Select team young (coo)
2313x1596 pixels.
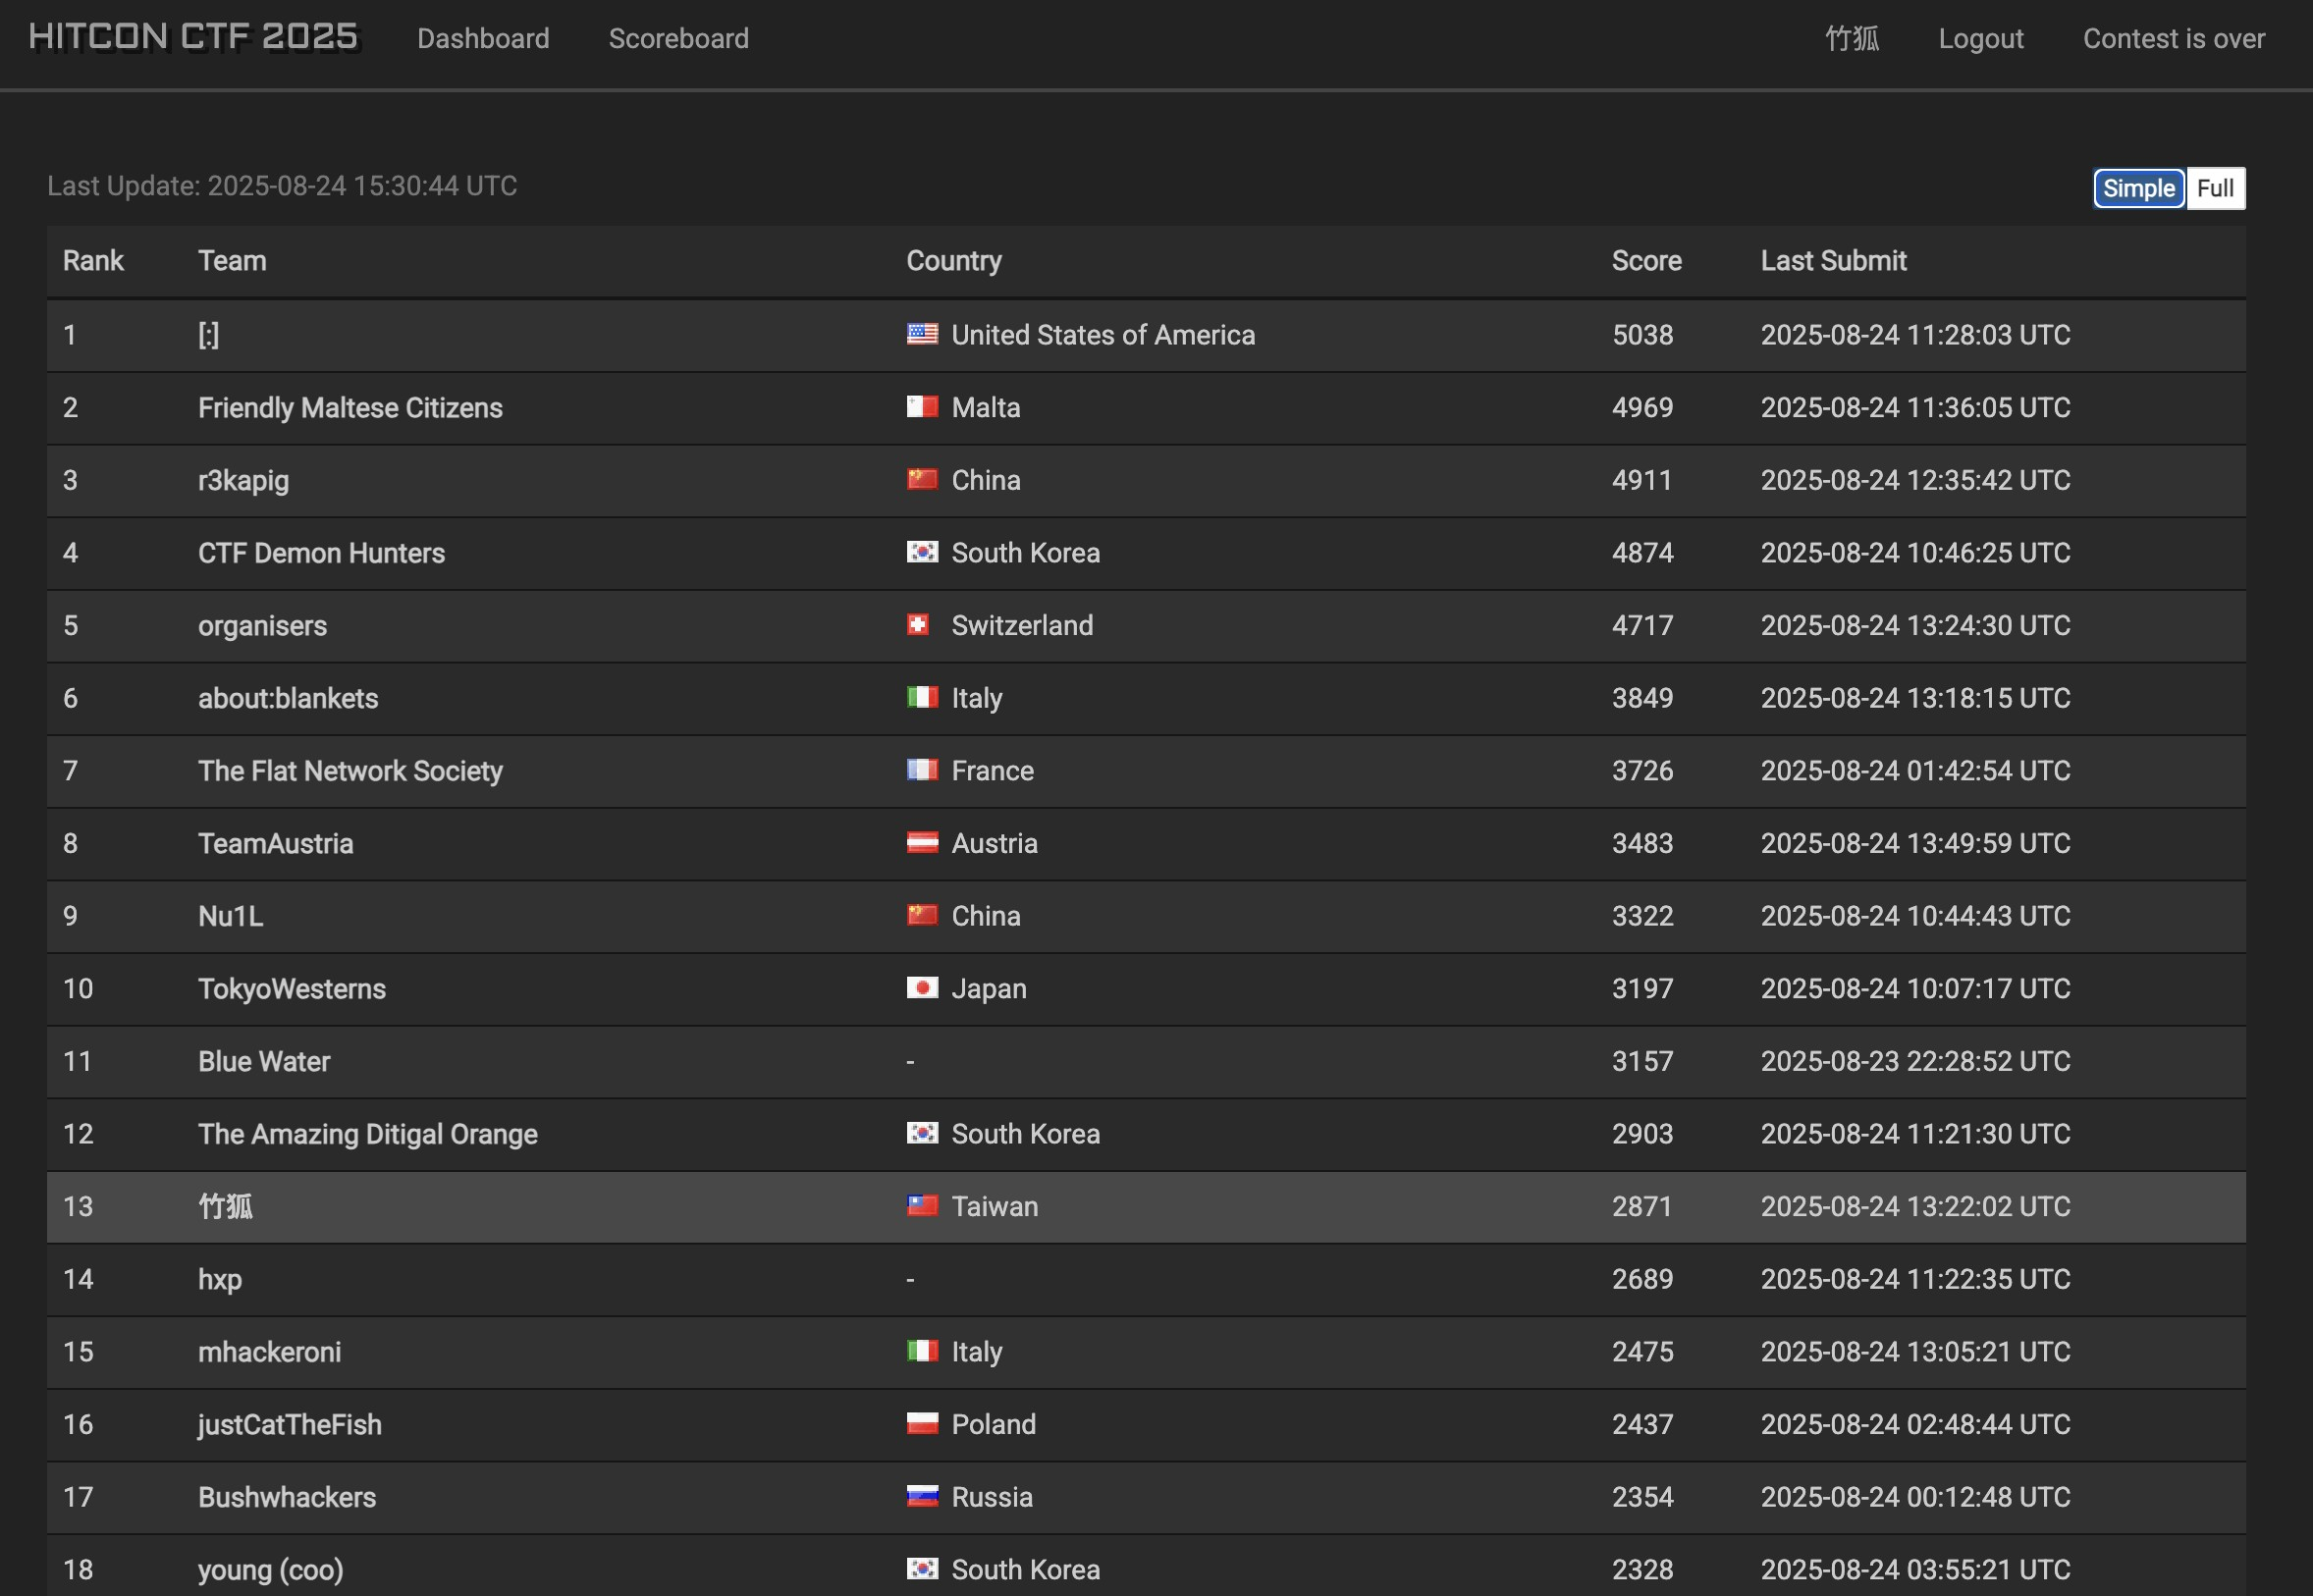point(270,1570)
